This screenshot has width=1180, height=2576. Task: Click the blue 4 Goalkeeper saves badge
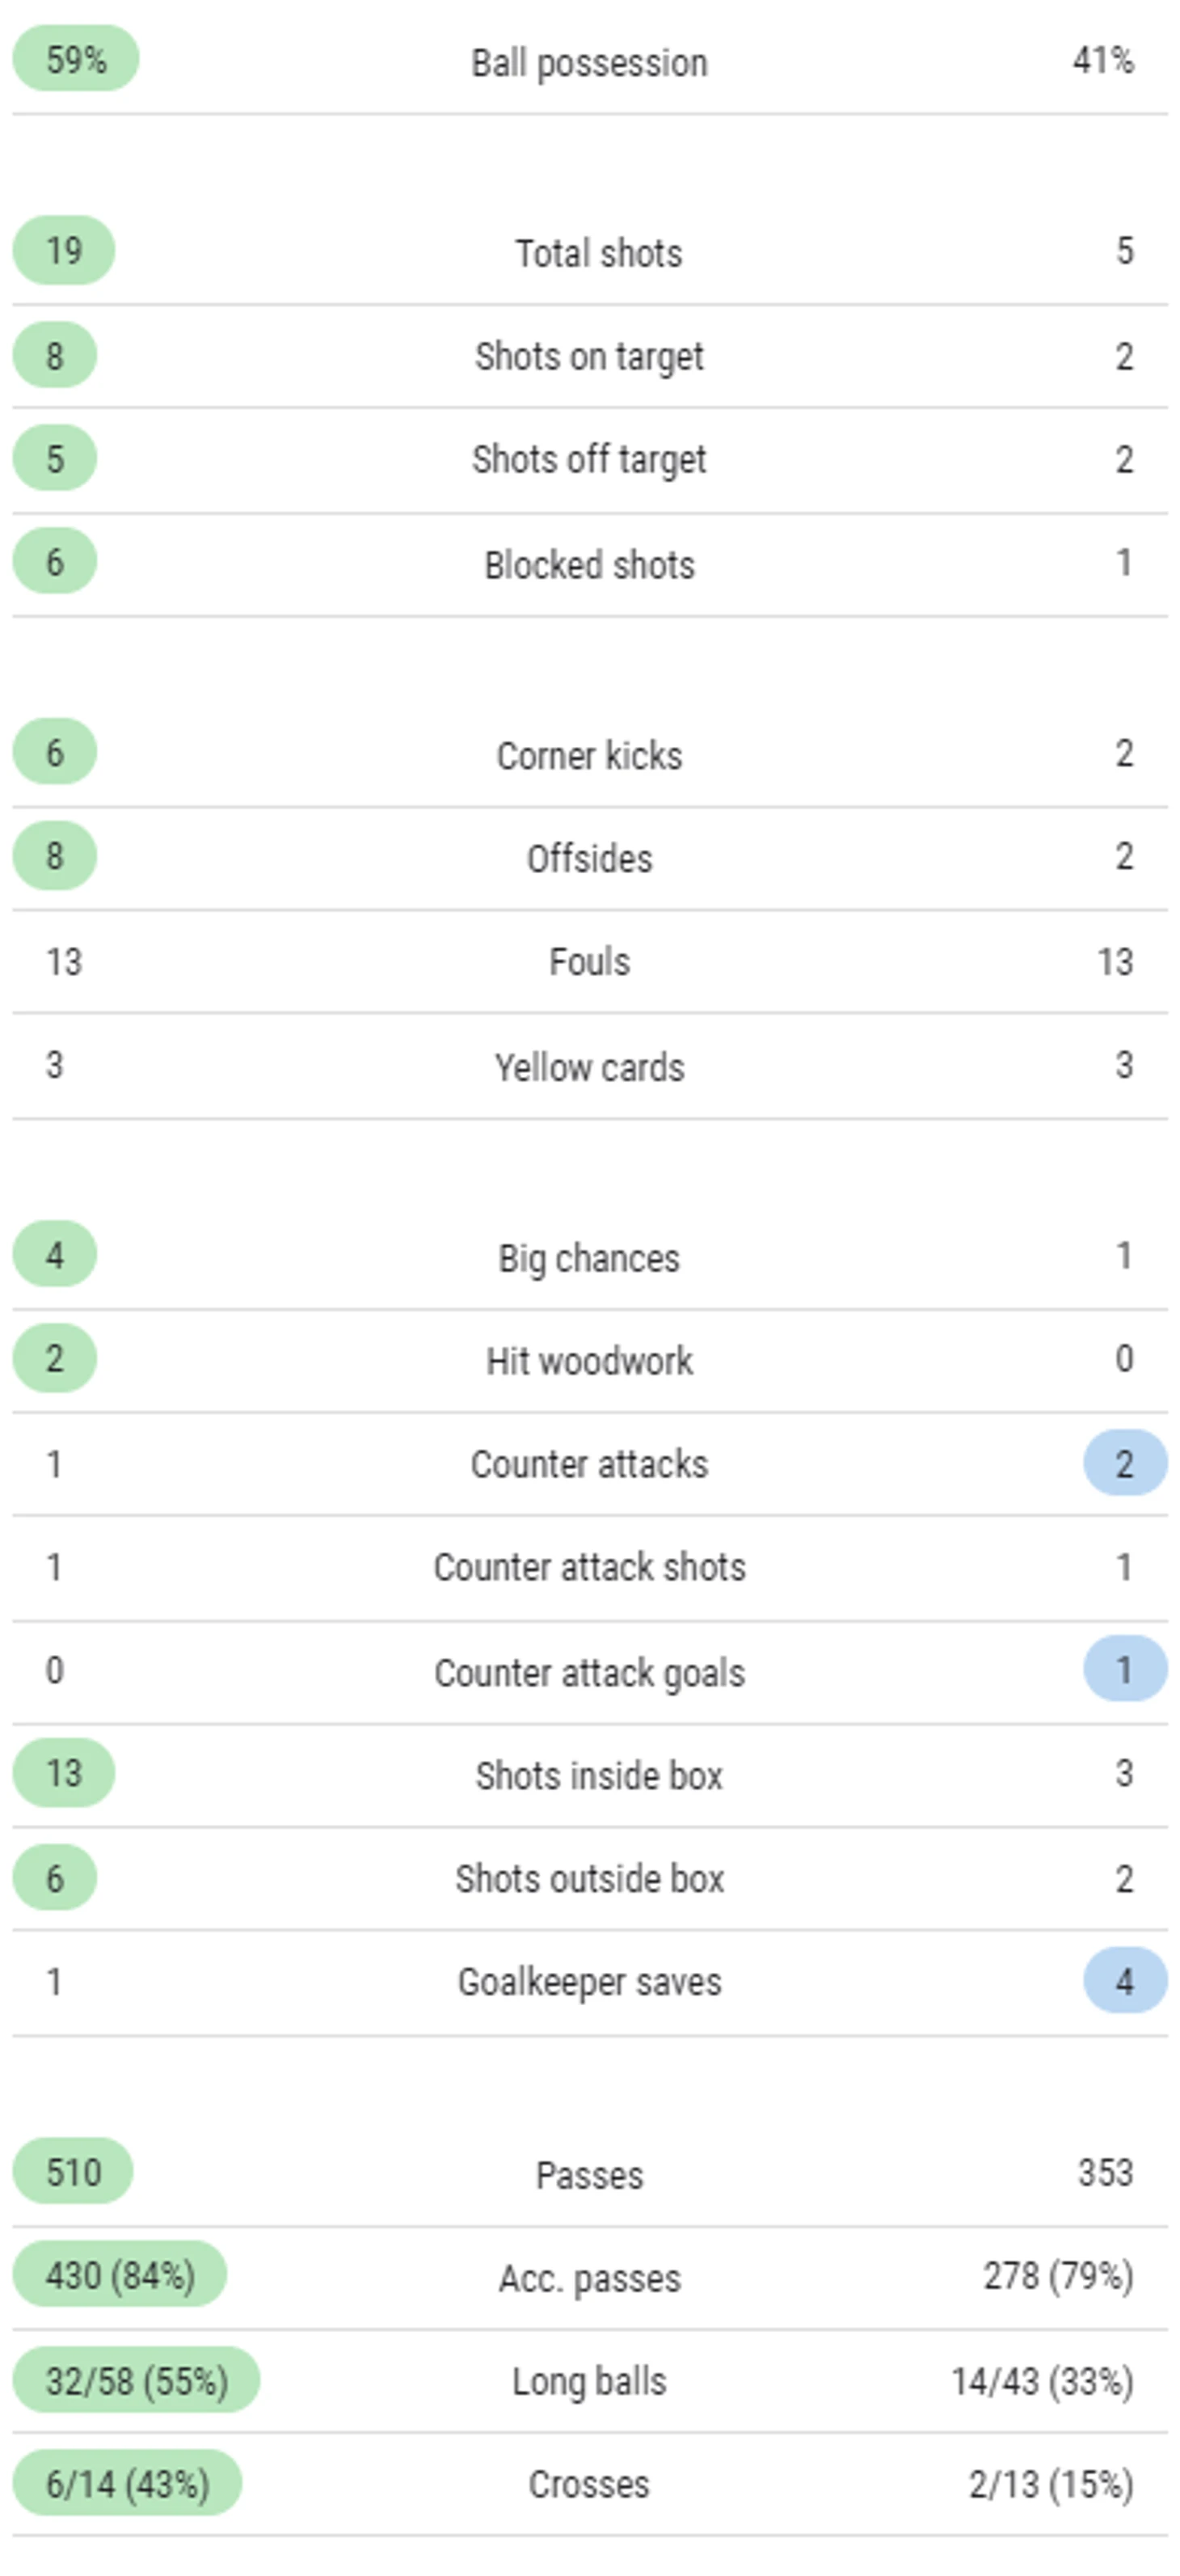pos(1125,1980)
